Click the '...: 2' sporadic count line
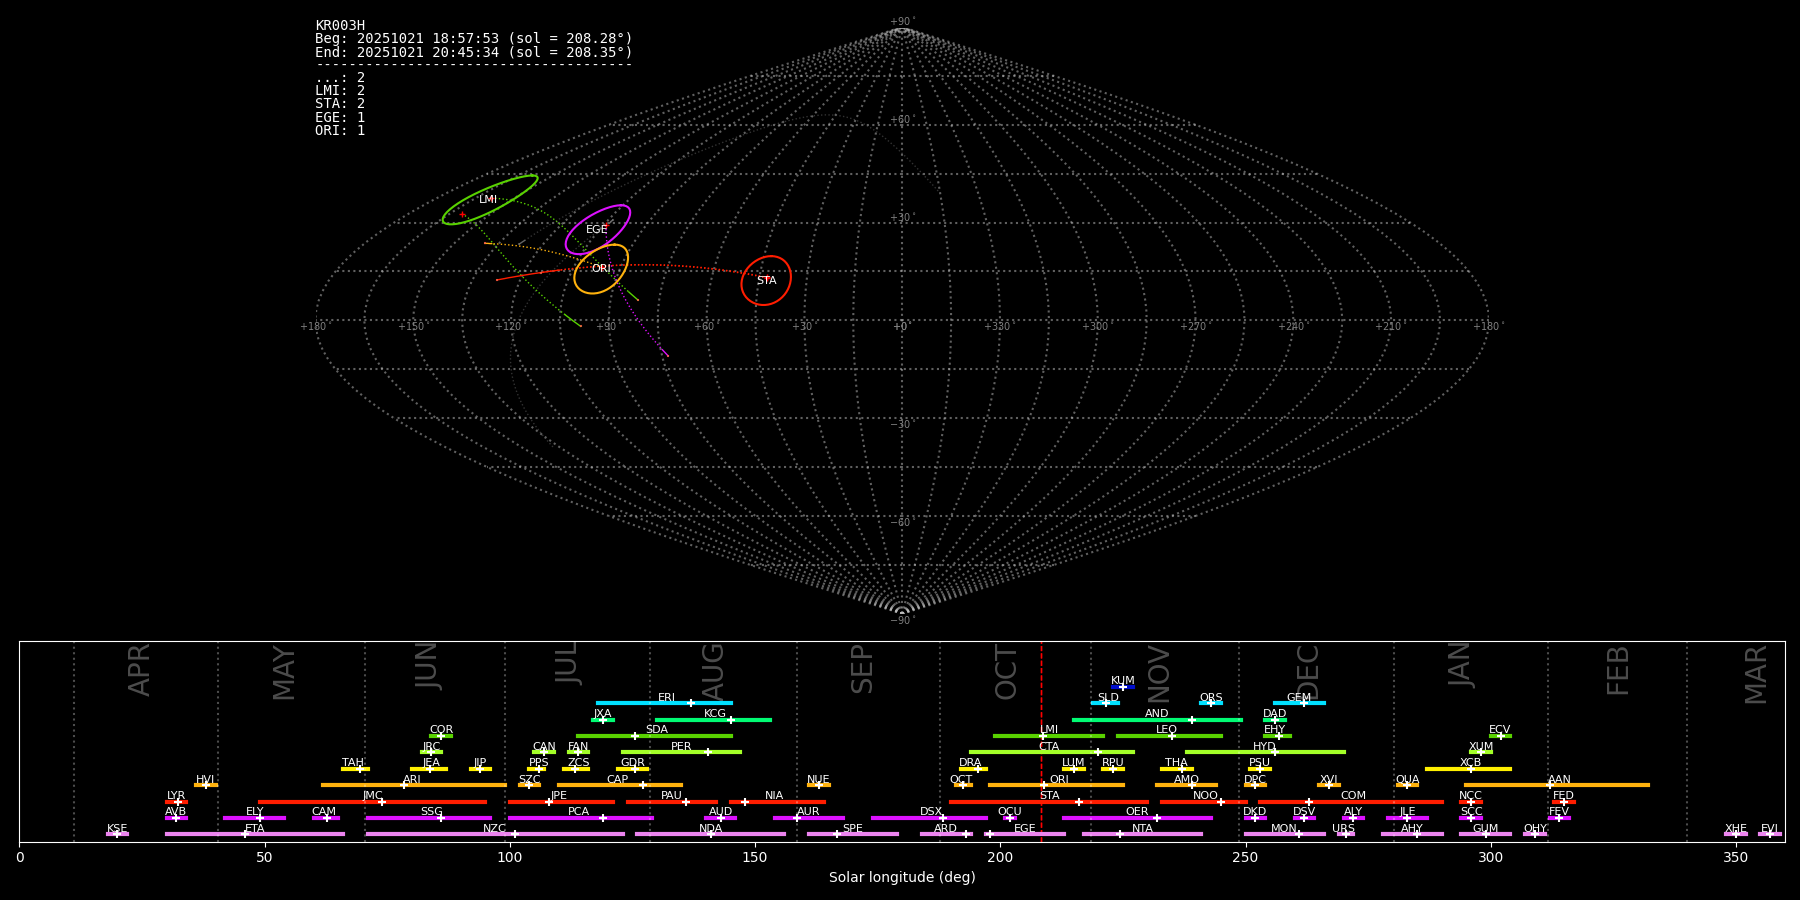 [x=340, y=78]
